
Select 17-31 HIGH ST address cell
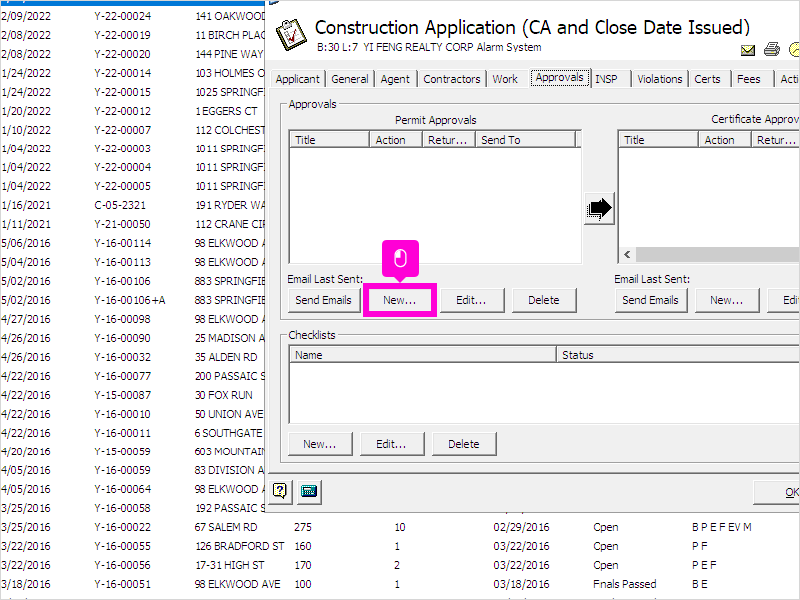[x=230, y=565]
